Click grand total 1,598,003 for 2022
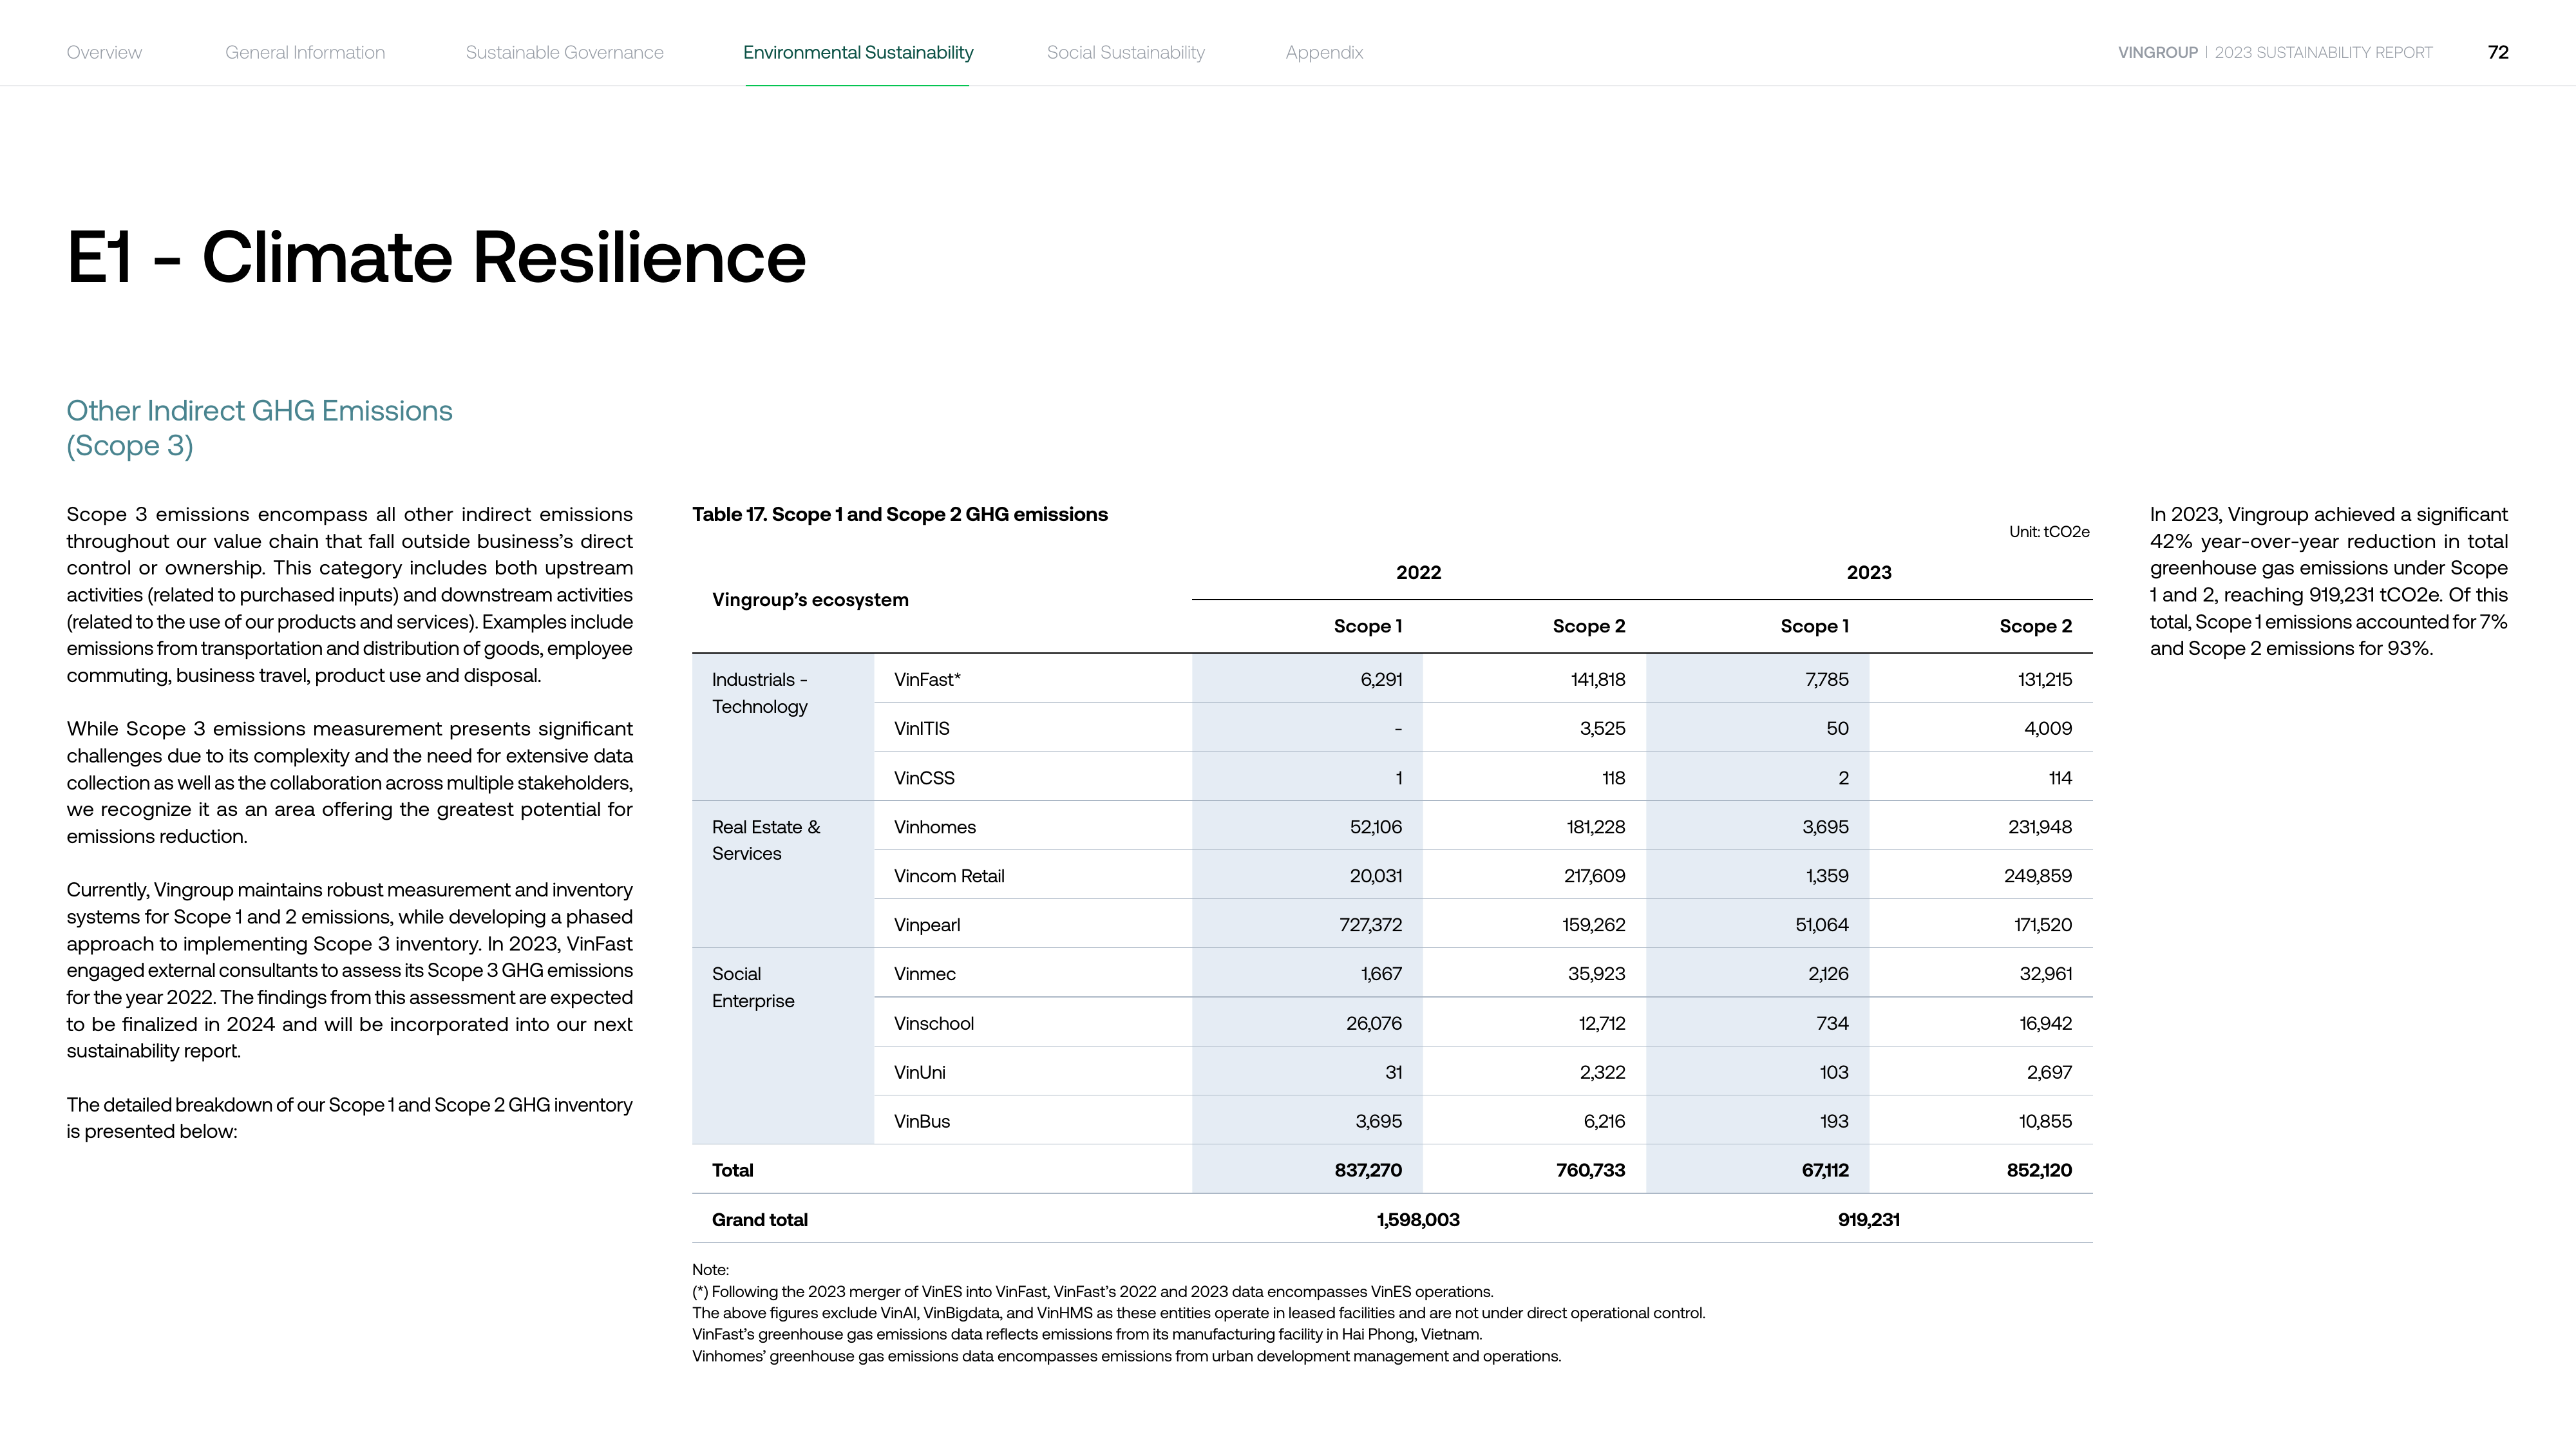The image size is (2576, 1449). [x=1418, y=1220]
